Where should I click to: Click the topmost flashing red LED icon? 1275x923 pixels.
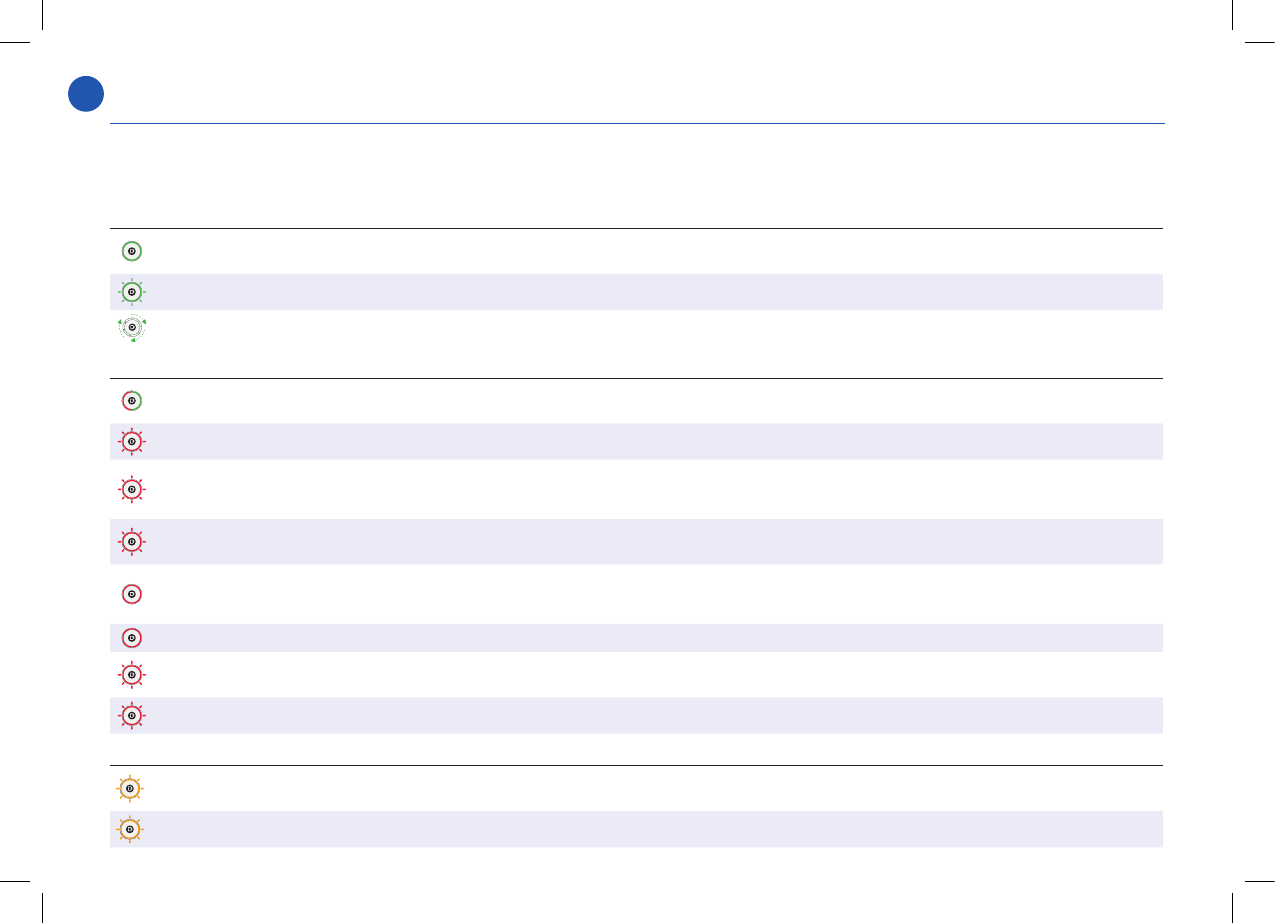pyautogui.click(x=132, y=441)
